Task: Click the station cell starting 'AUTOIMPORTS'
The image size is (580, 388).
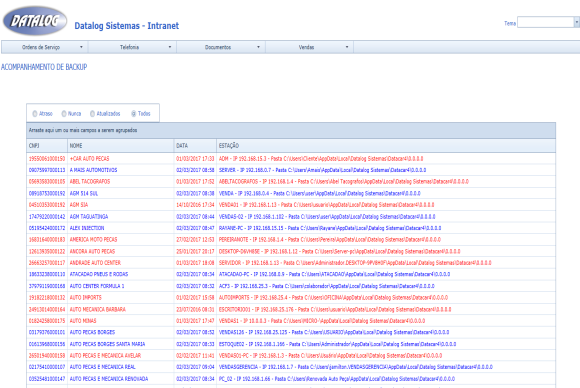Action: coord(386,298)
